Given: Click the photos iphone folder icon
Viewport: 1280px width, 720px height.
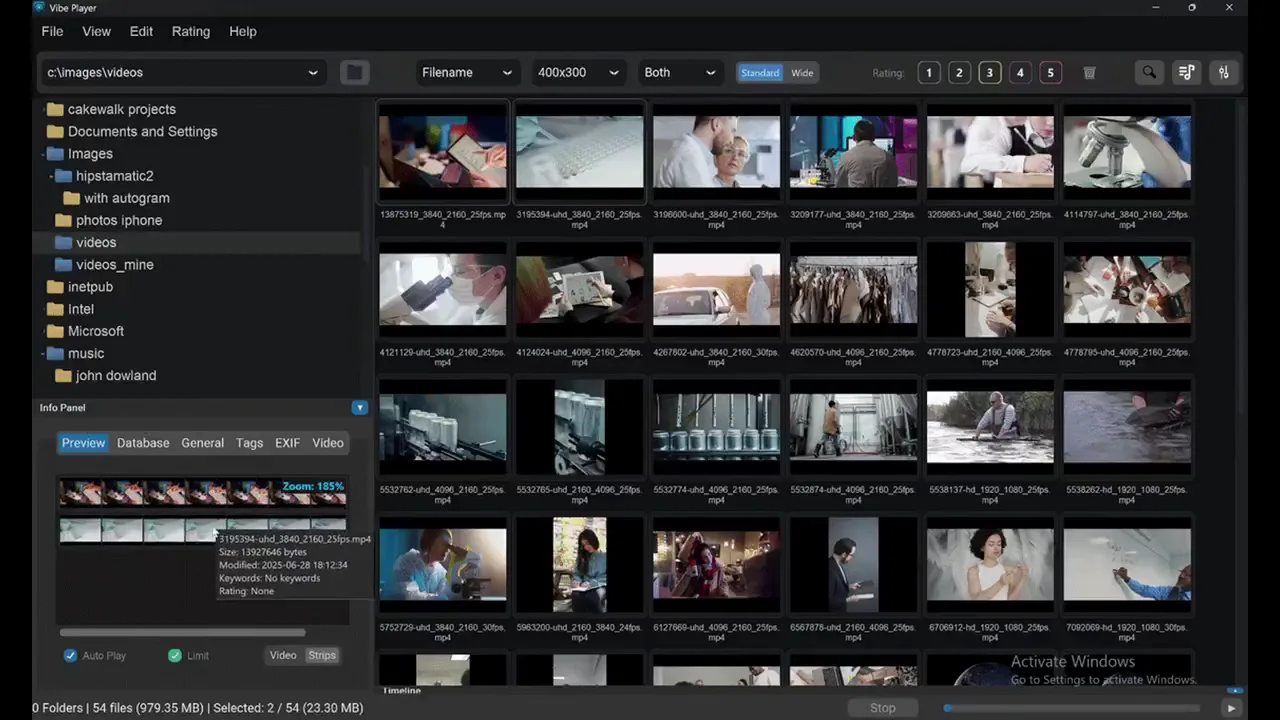Looking at the screenshot, I should (x=63, y=220).
